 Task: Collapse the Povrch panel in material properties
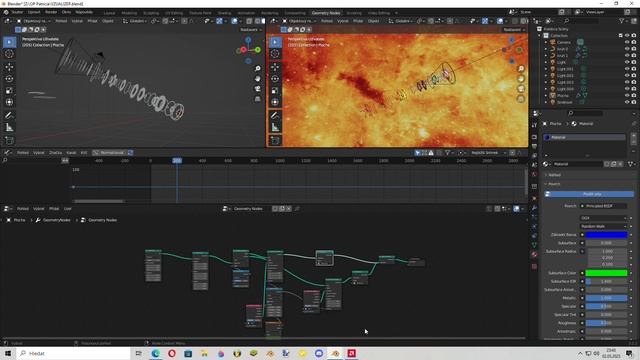click(x=553, y=184)
